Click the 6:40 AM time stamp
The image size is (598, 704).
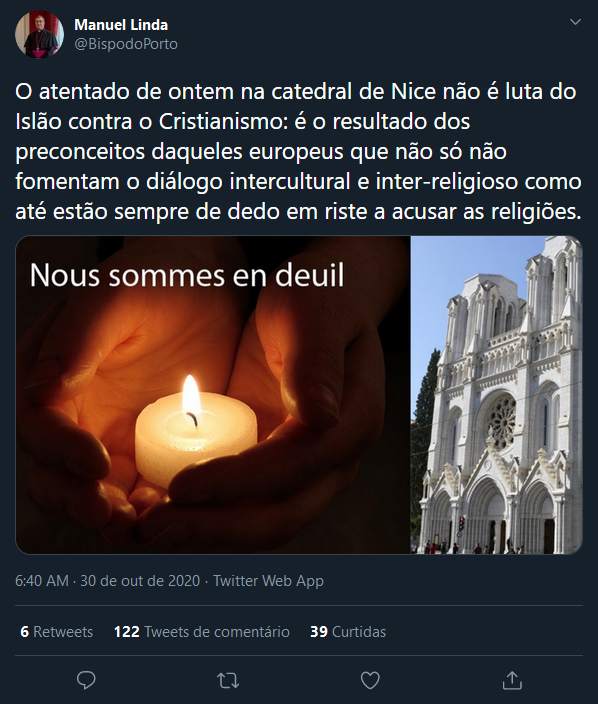pos(42,581)
